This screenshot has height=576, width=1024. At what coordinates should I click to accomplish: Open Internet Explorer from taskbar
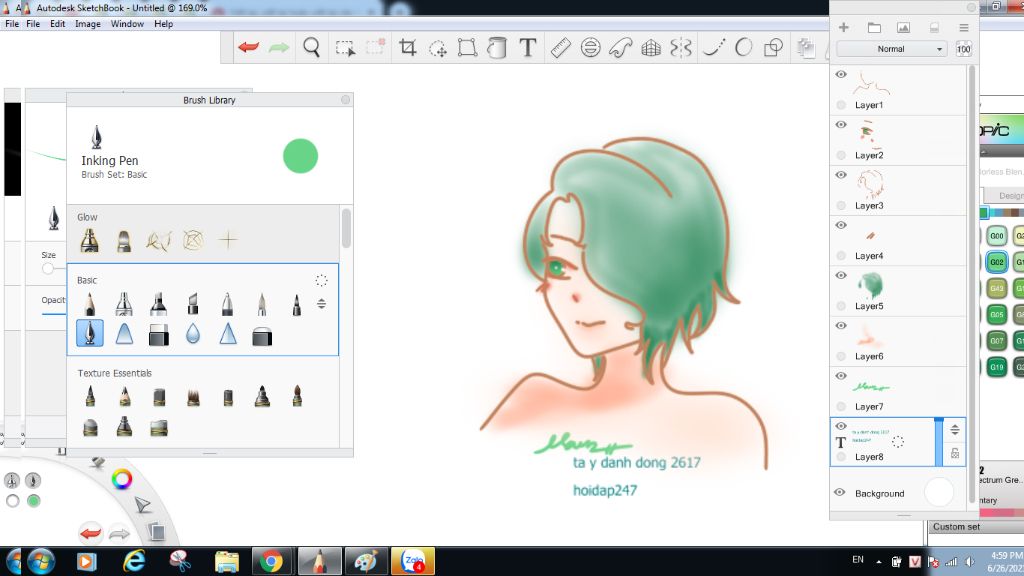tap(134, 561)
